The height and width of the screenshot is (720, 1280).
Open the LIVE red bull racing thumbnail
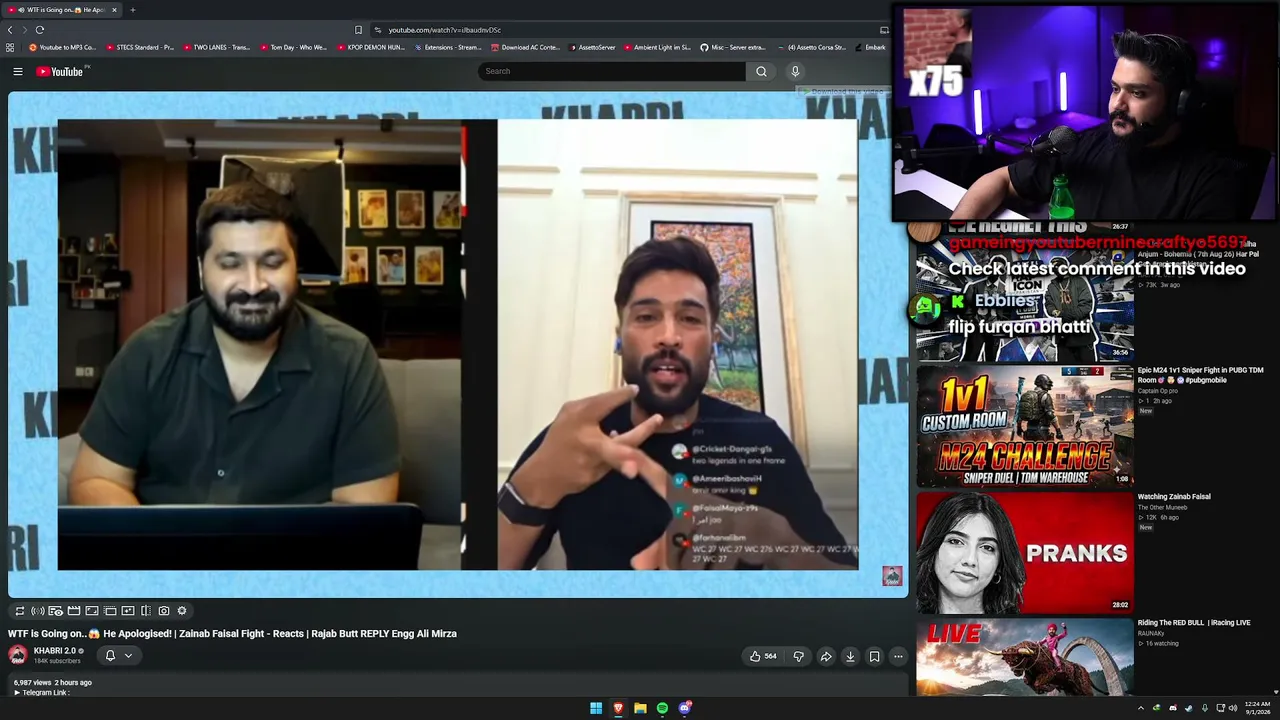click(1025, 656)
